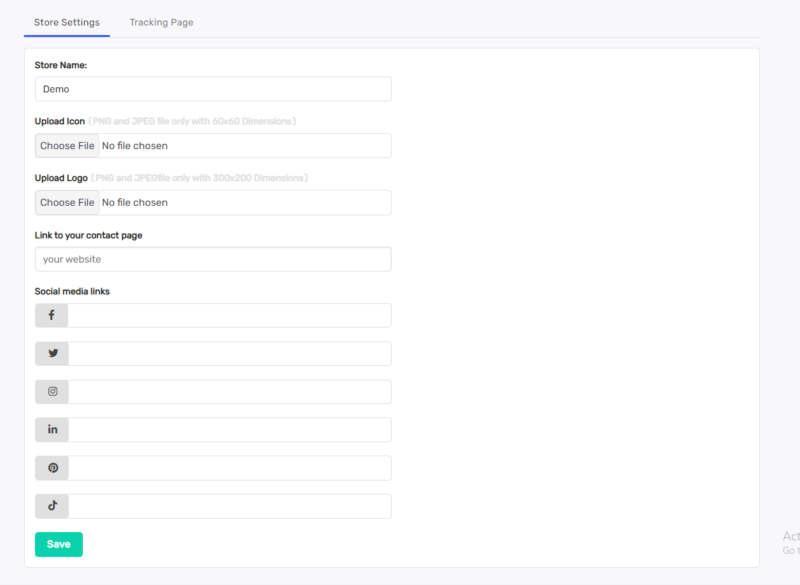Save the store settings
The width and height of the screenshot is (800, 585).
pos(59,544)
